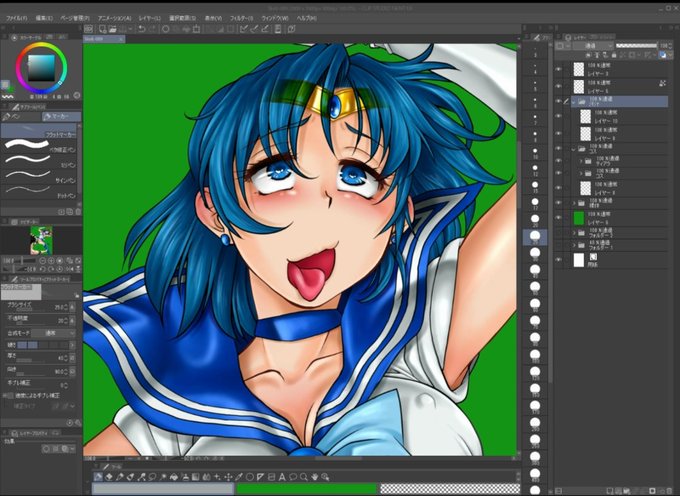Toggle visibility of レイヤー 10
The width and height of the screenshot is (680, 496).
[x=559, y=116]
